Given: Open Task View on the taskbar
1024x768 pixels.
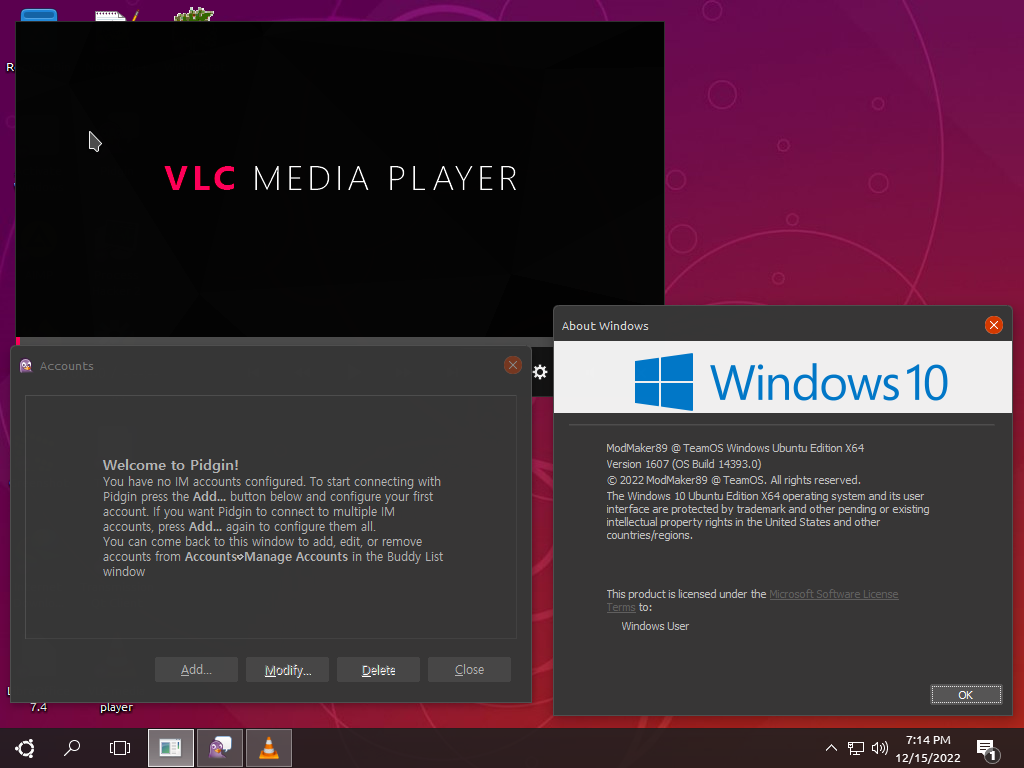Looking at the screenshot, I should (x=120, y=748).
